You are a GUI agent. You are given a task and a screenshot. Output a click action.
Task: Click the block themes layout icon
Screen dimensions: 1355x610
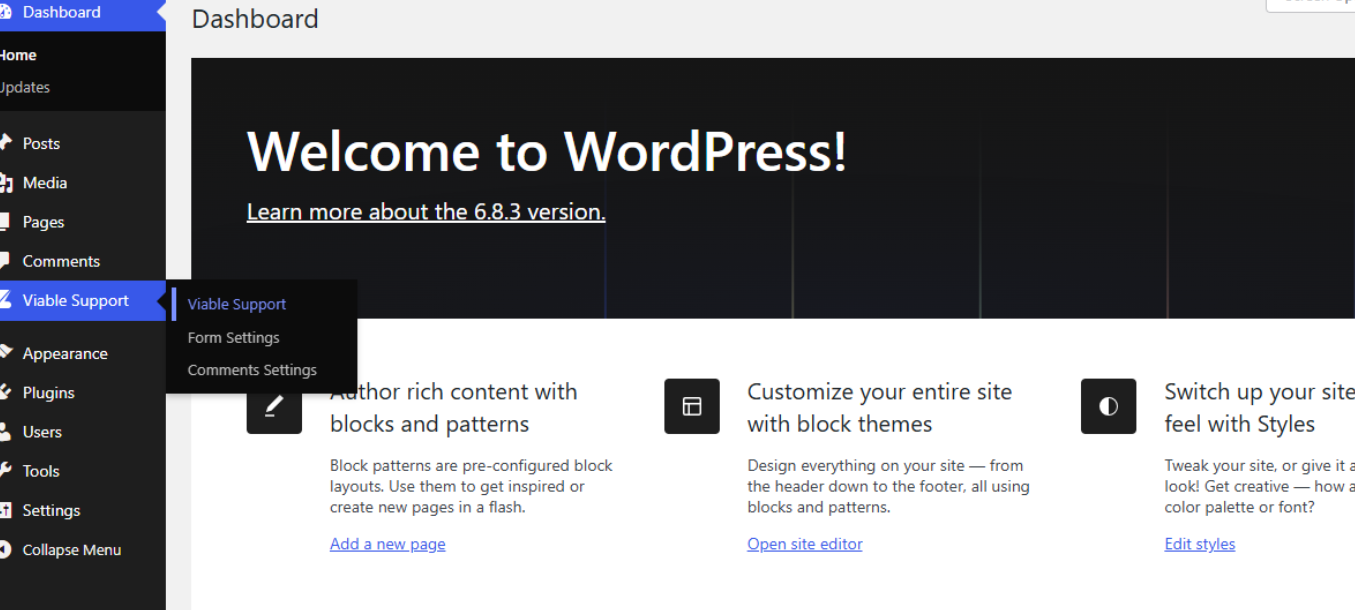(x=691, y=406)
